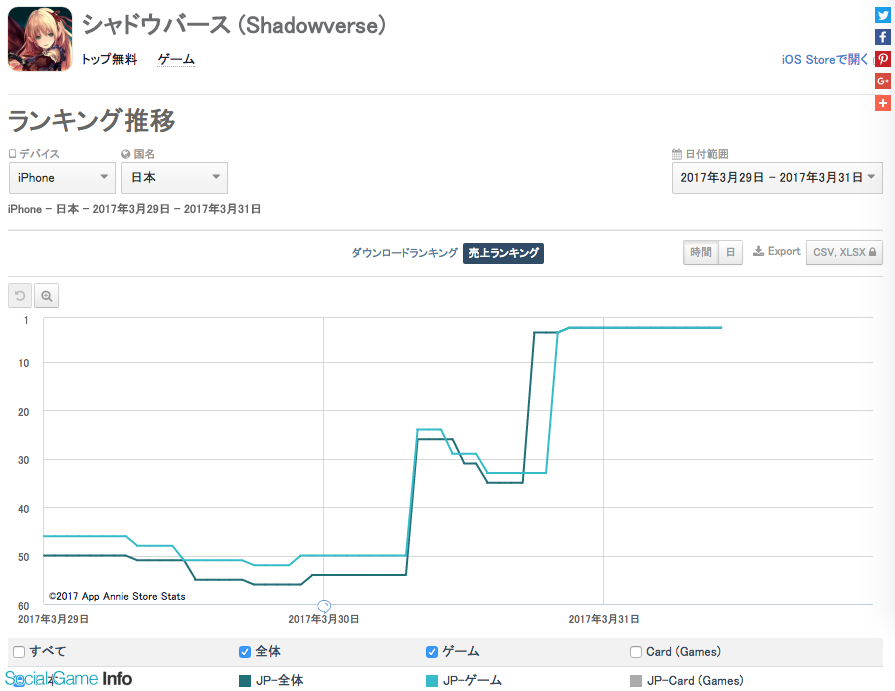Share on Facebook icon
895x691 pixels.
(x=882, y=37)
